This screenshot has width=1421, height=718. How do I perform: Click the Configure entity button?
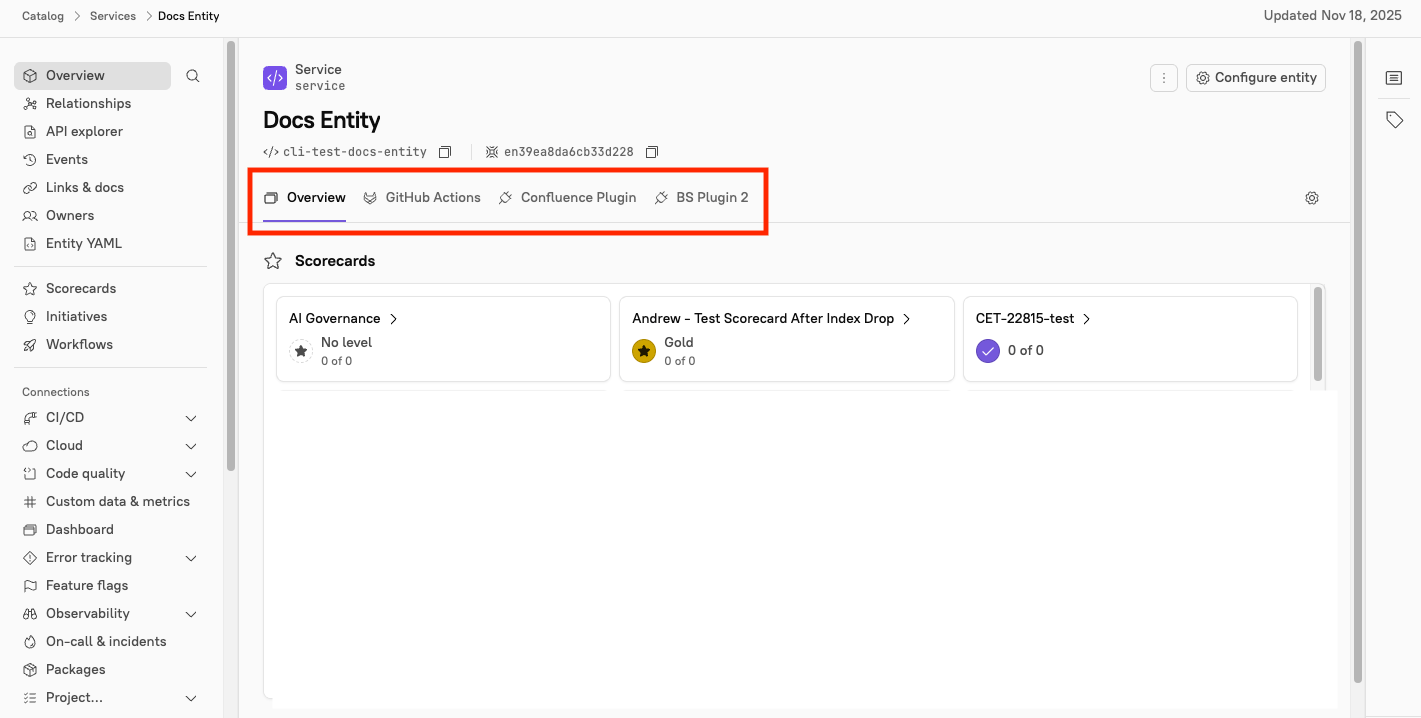(1256, 78)
